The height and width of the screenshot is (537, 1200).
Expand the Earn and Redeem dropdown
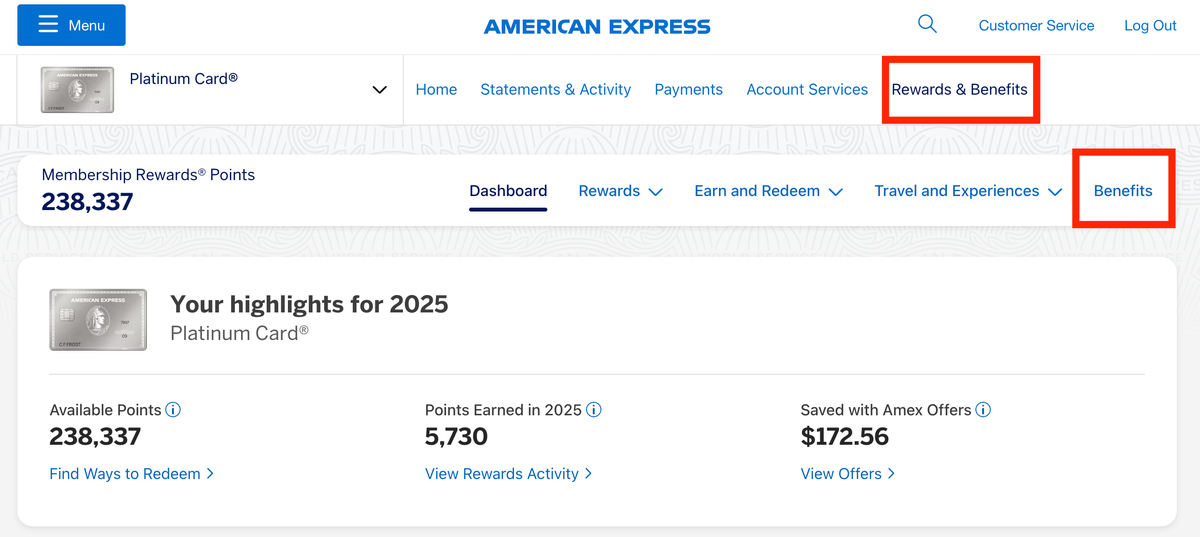click(x=768, y=191)
